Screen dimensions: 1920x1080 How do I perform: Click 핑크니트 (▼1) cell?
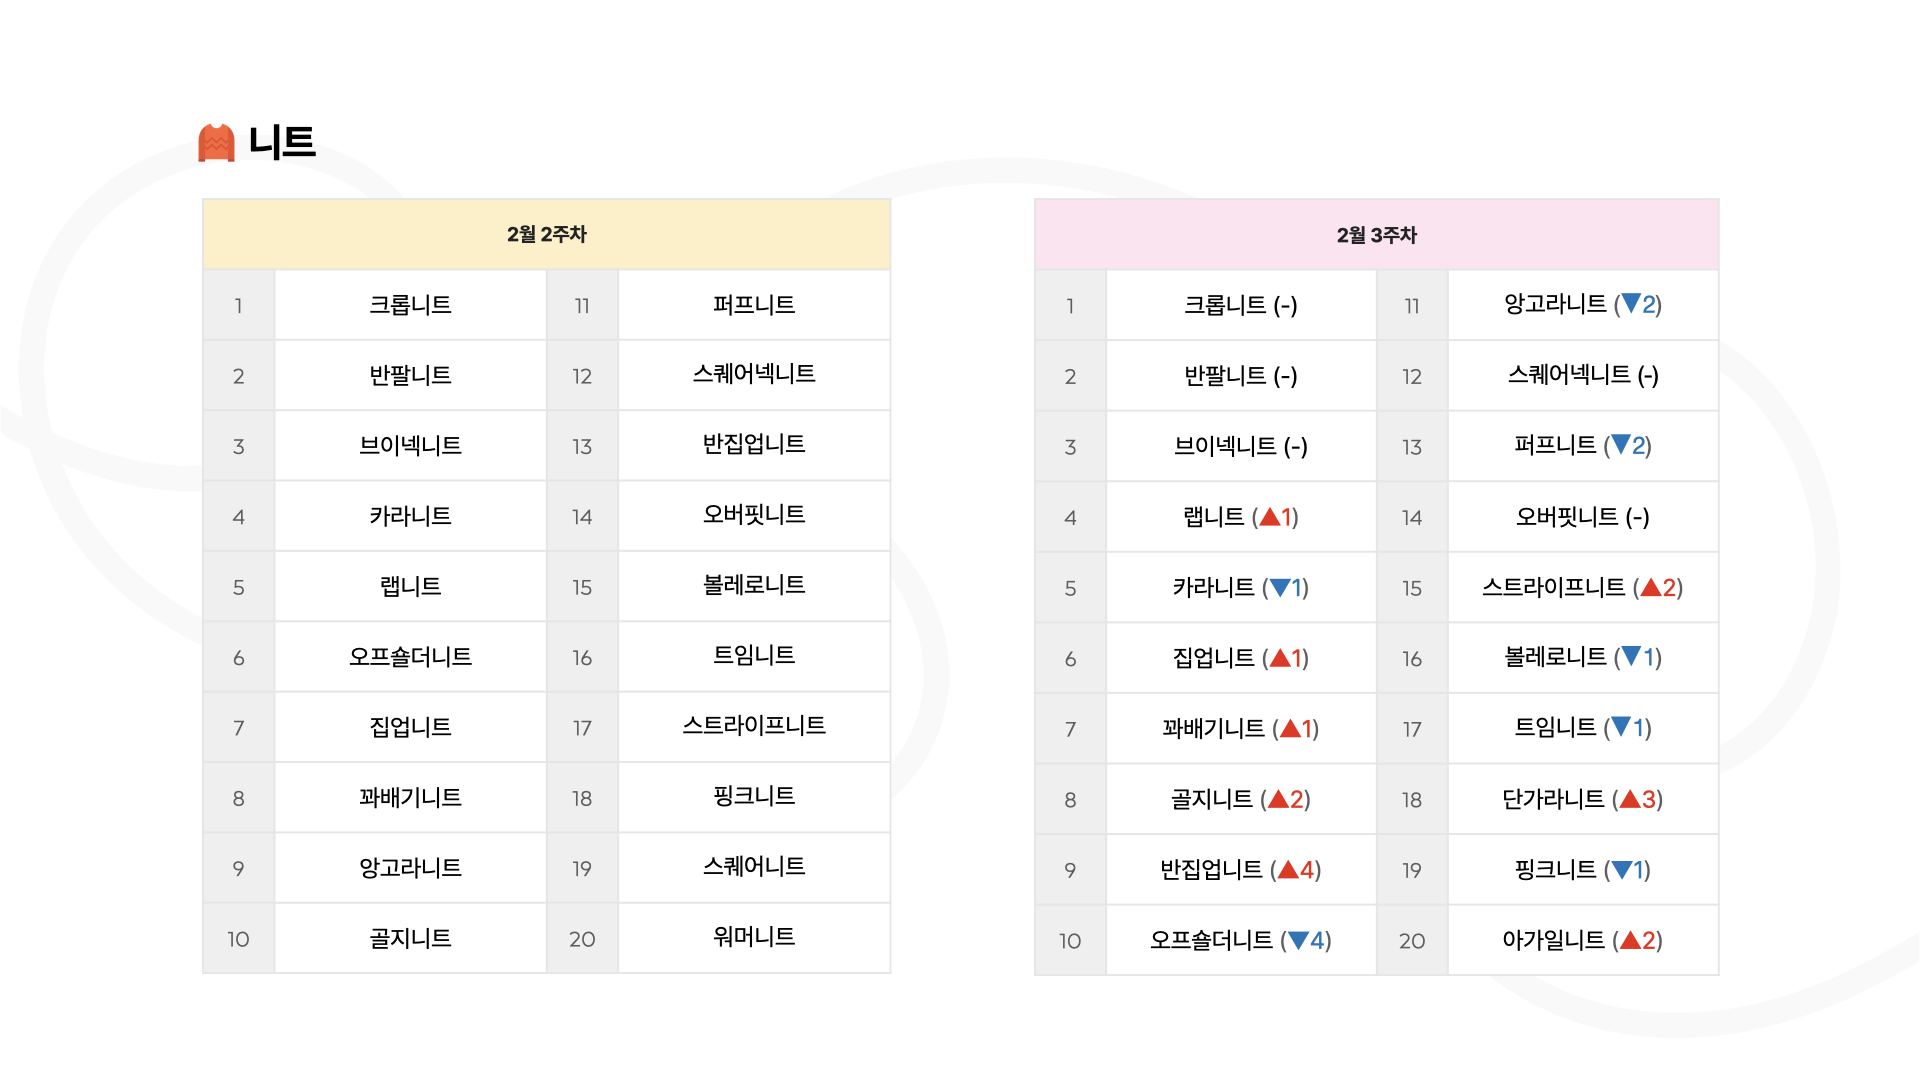tap(1583, 869)
